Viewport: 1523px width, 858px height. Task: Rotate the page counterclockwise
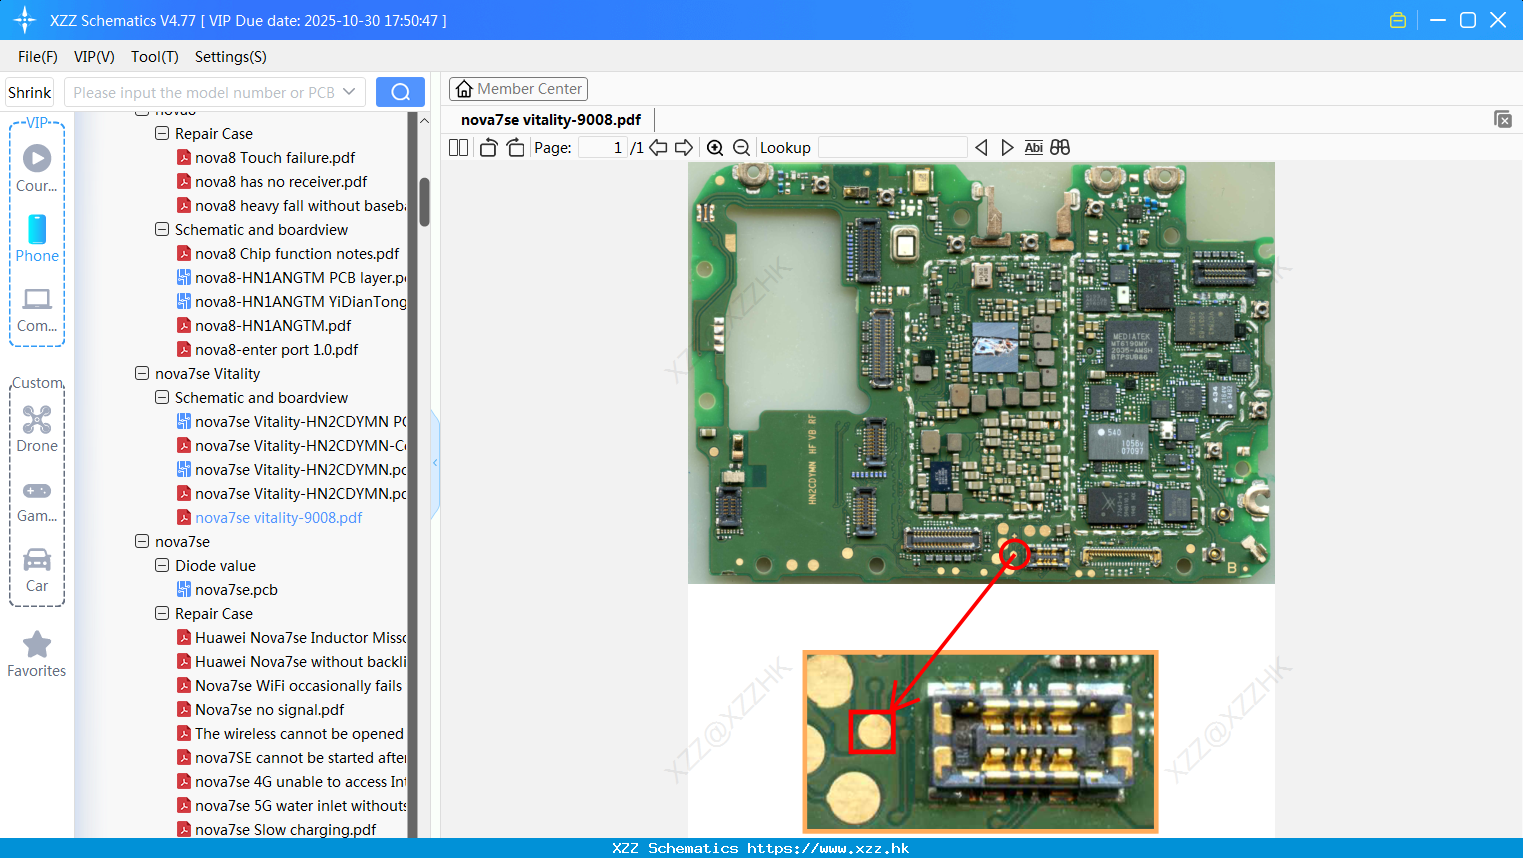pos(488,148)
